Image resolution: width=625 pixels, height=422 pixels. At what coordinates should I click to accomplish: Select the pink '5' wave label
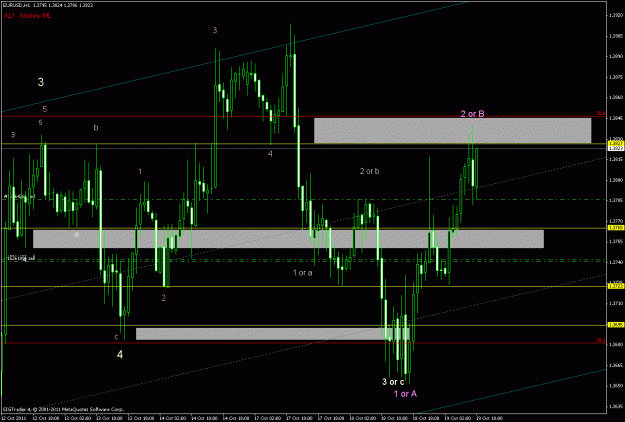[x=45, y=109]
